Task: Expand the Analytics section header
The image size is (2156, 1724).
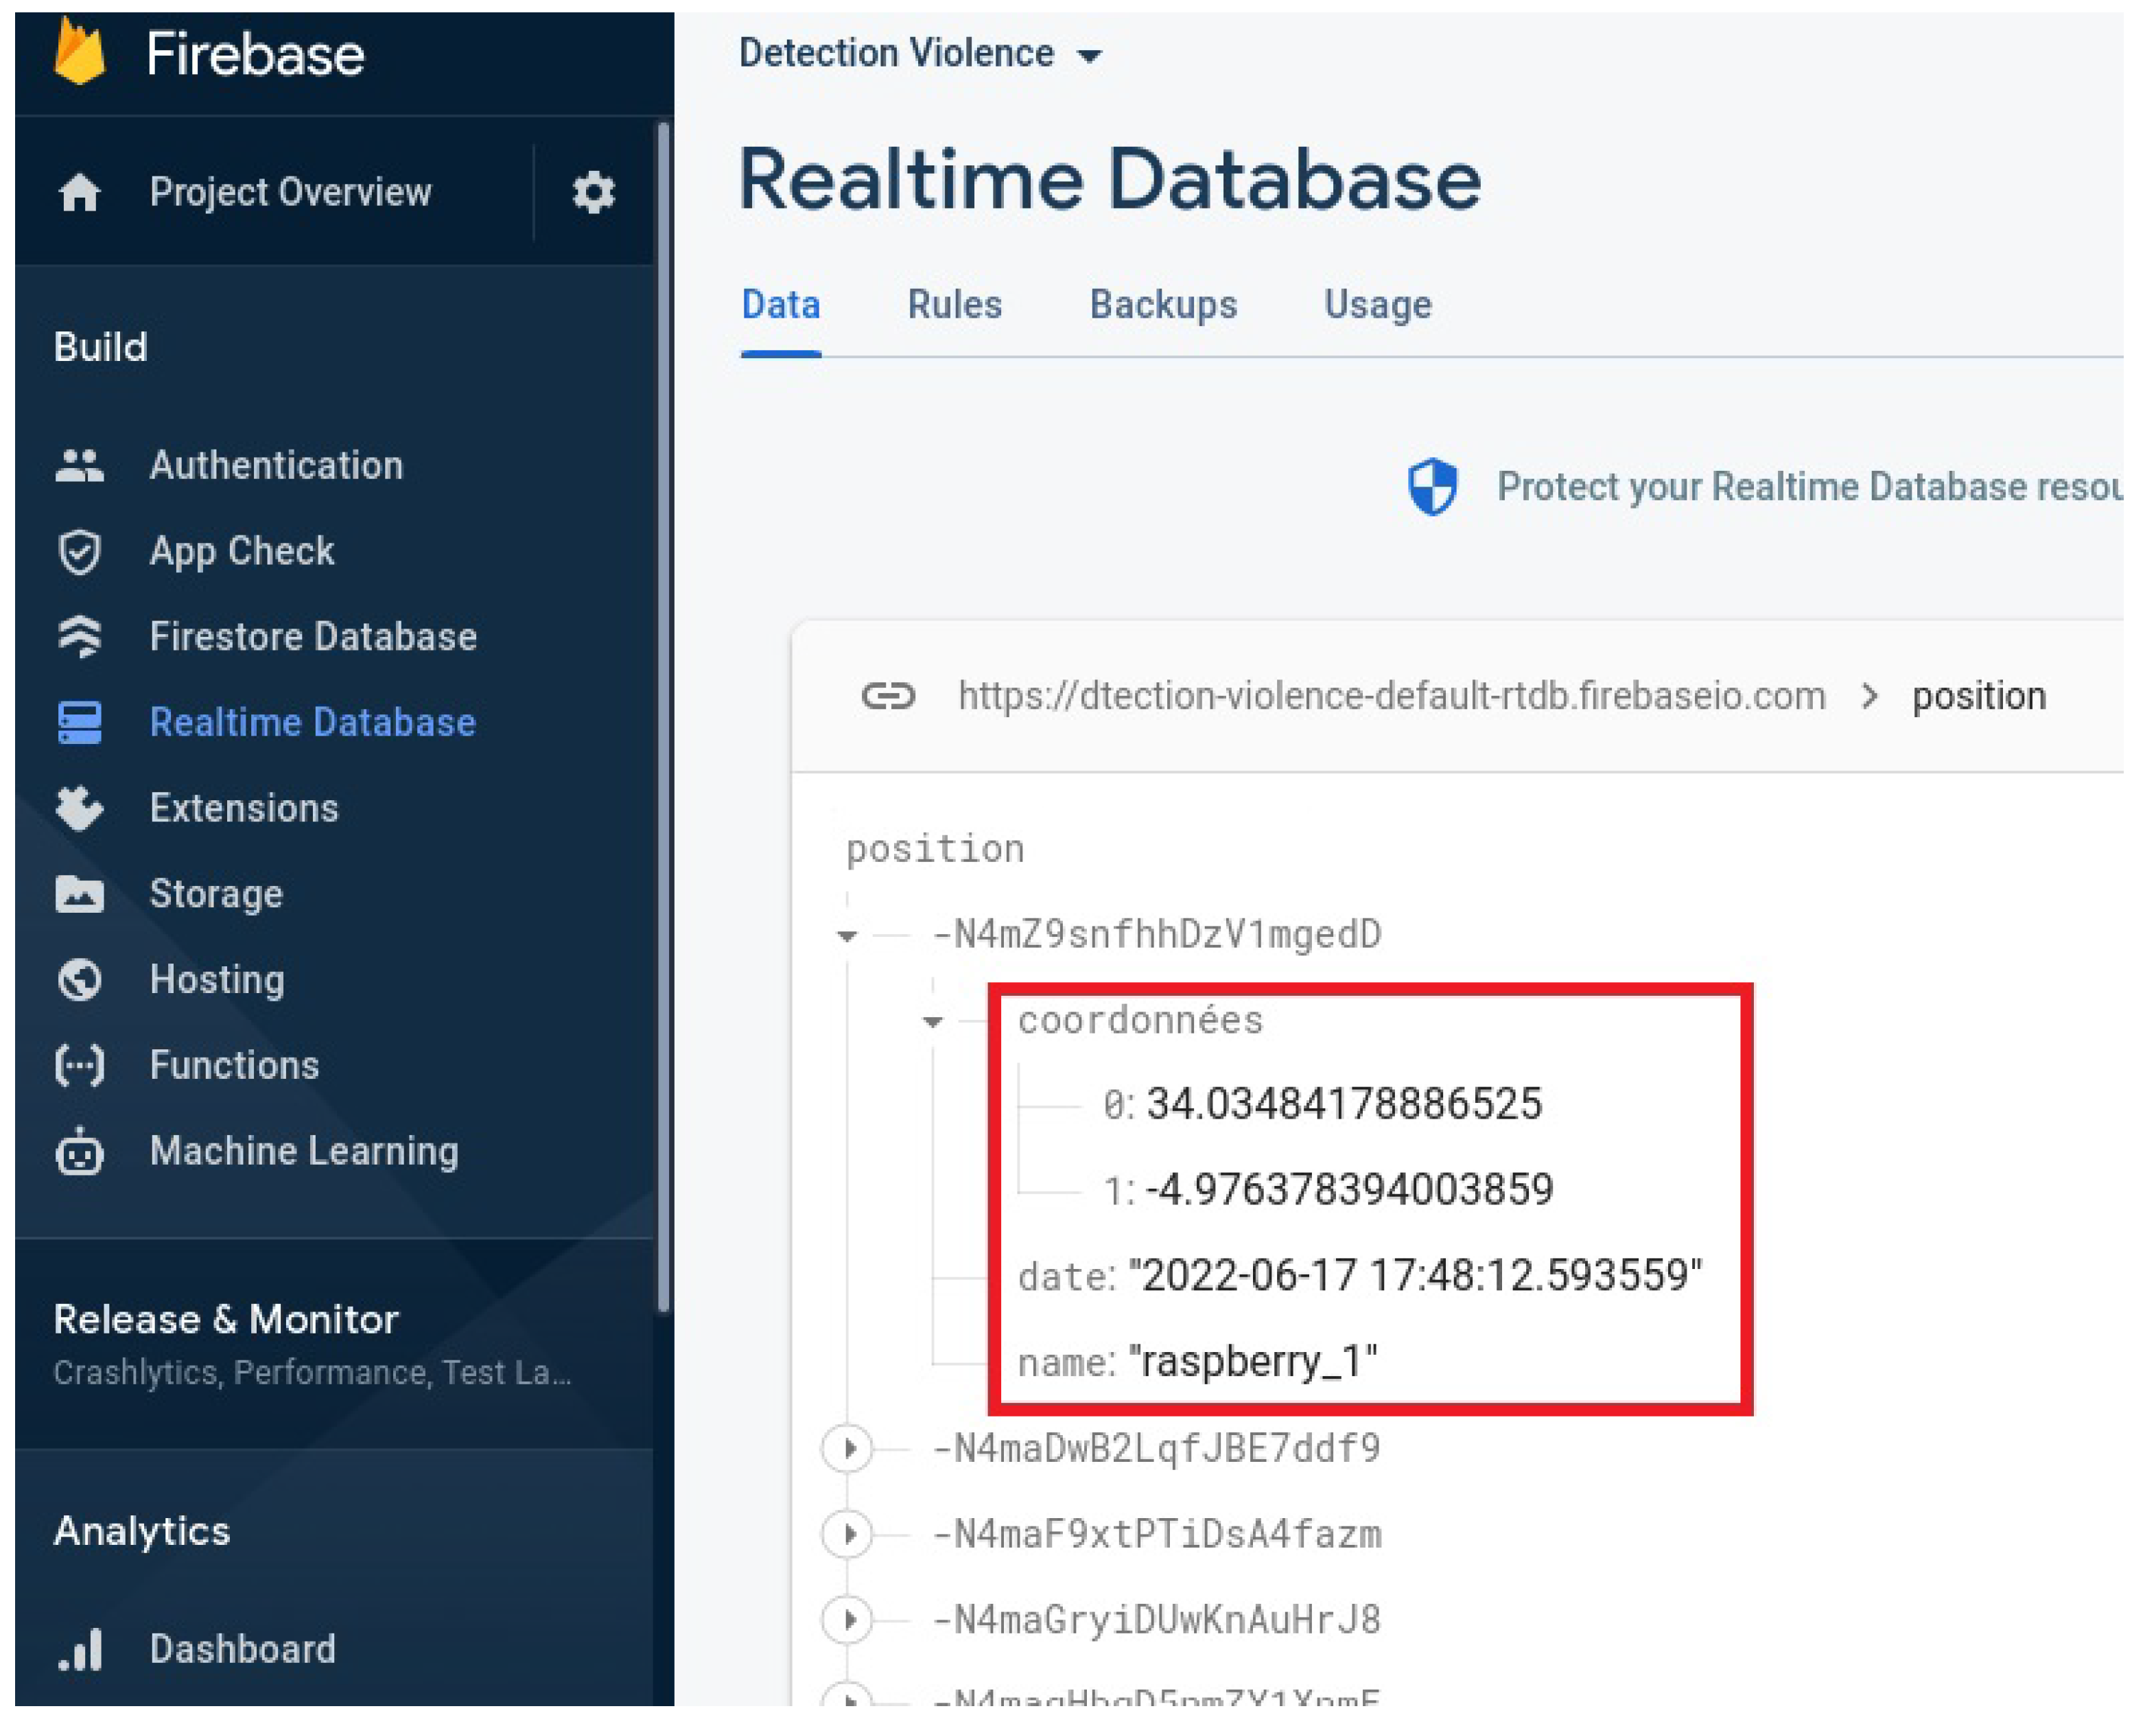Action: (x=142, y=1532)
